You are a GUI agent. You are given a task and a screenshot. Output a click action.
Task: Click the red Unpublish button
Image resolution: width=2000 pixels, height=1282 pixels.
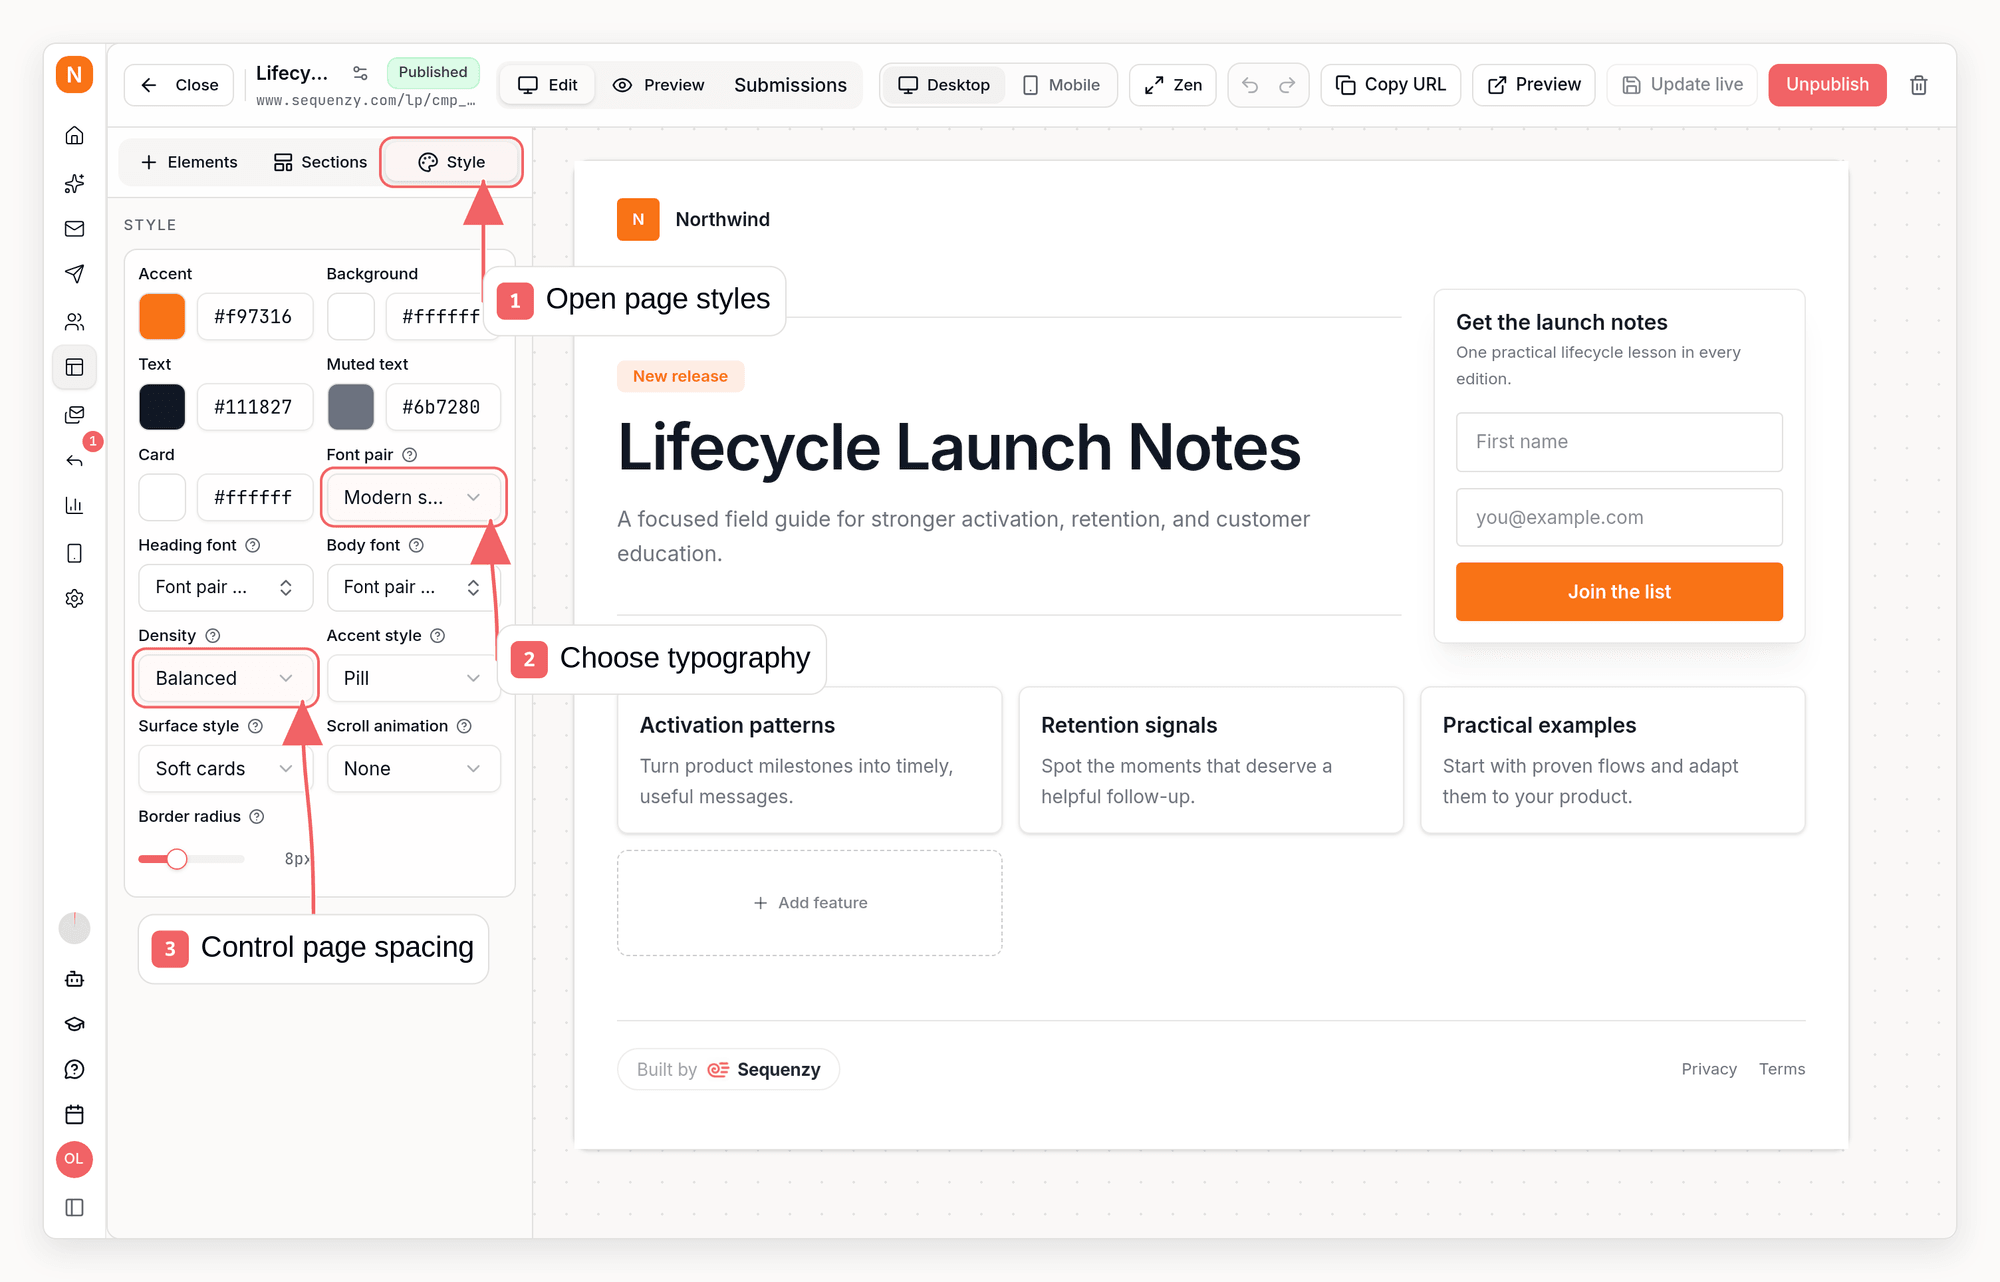[x=1827, y=85]
